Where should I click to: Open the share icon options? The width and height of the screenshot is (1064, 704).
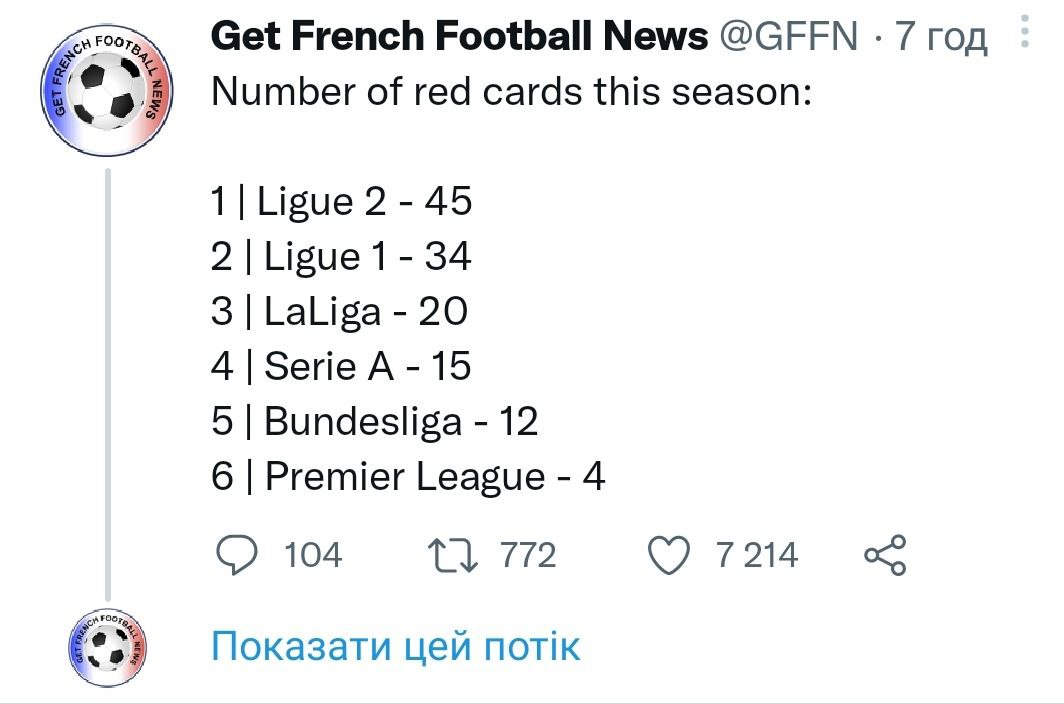885,555
